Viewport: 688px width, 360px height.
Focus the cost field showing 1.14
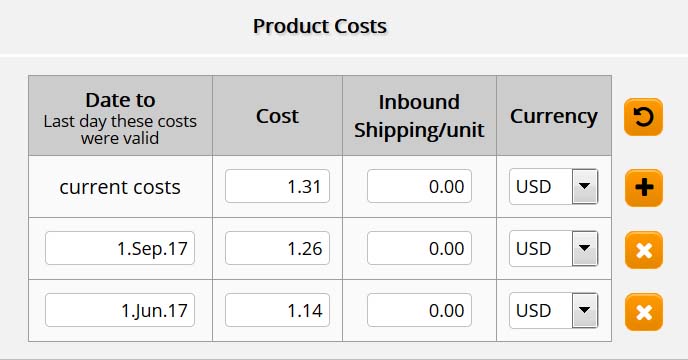click(x=277, y=310)
